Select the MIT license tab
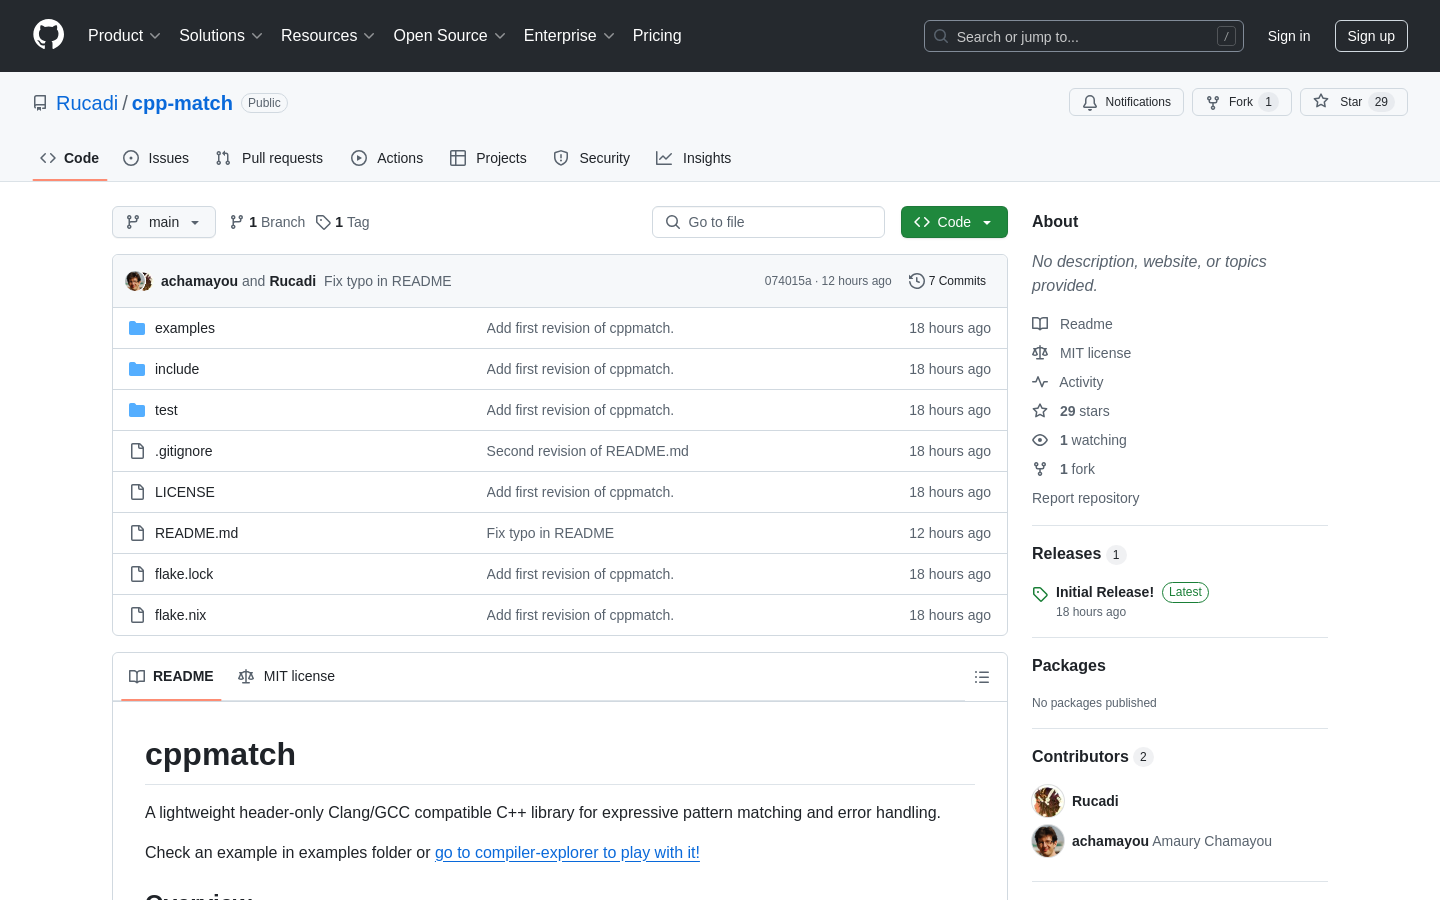1440x900 pixels. 286,676
